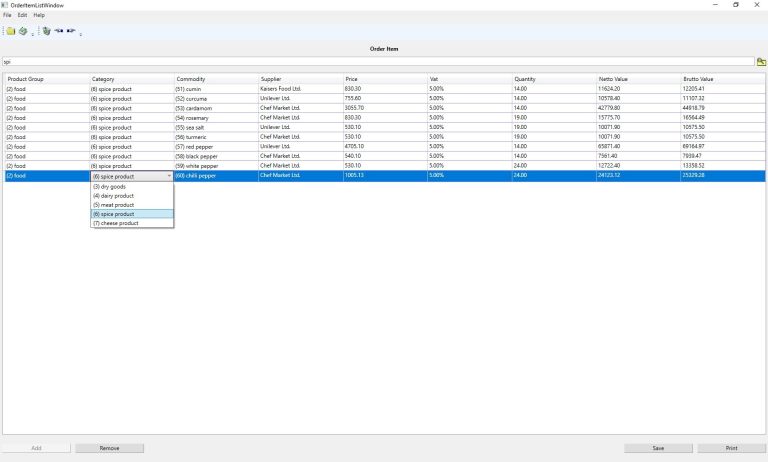Choose '(7) cheese product' in the category list

click(116, 223)
